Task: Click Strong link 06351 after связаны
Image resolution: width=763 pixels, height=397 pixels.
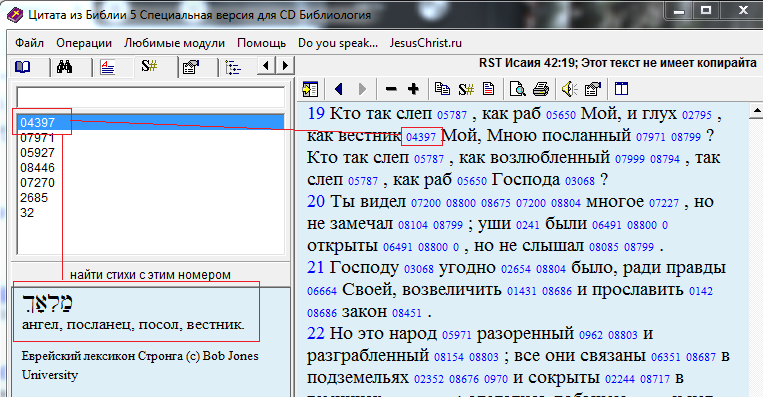Action: [x=666, y=357]
